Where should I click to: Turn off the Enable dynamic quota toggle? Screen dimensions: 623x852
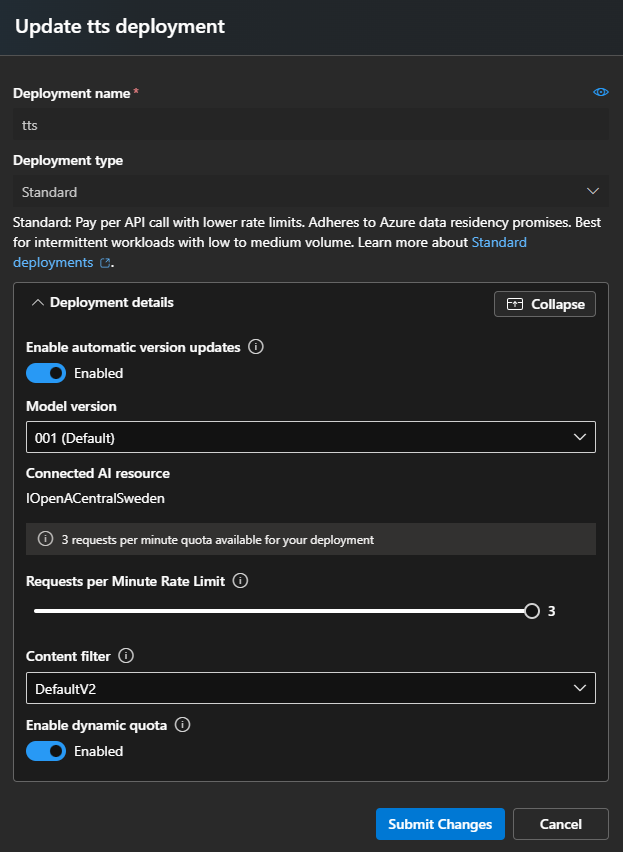click(x=45, y=751)
